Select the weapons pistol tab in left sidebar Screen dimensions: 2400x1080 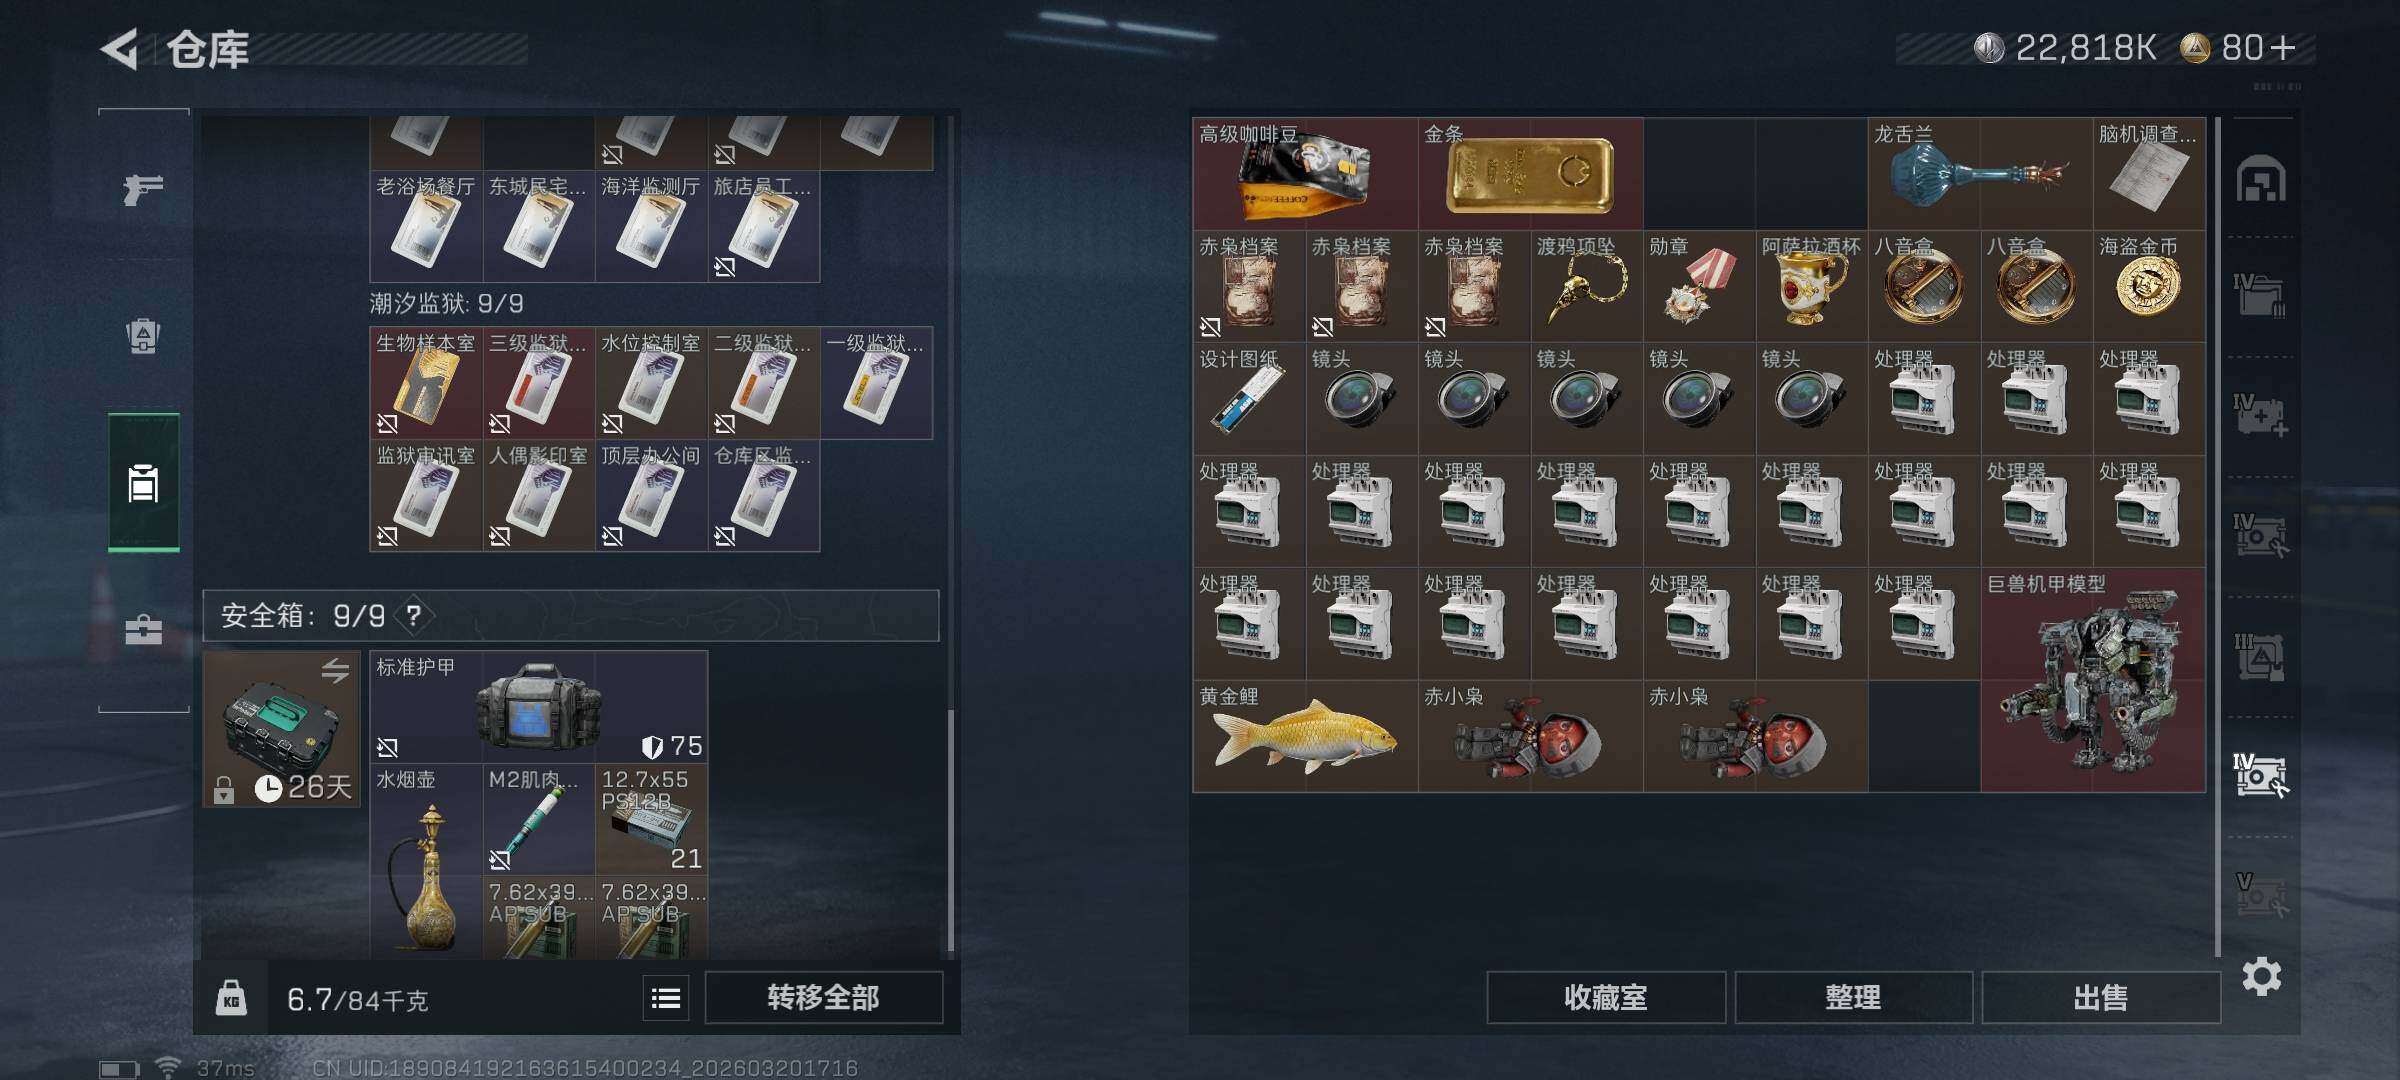click(x=143, y=188)
